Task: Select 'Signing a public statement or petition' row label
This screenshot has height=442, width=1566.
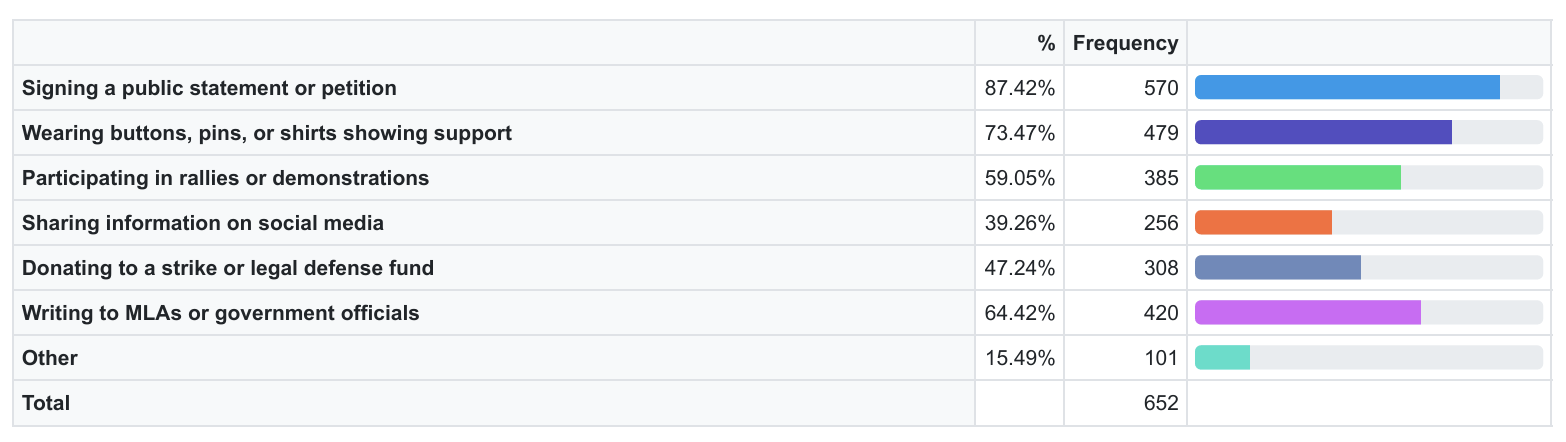Action: pyautogui.click(x=209, y=88)
